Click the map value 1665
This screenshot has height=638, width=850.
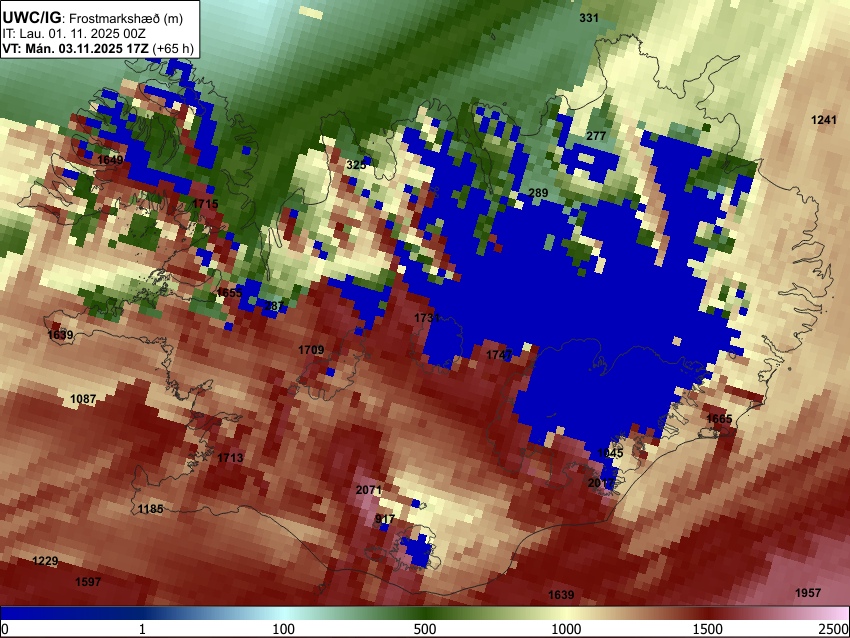click(719, 419)
